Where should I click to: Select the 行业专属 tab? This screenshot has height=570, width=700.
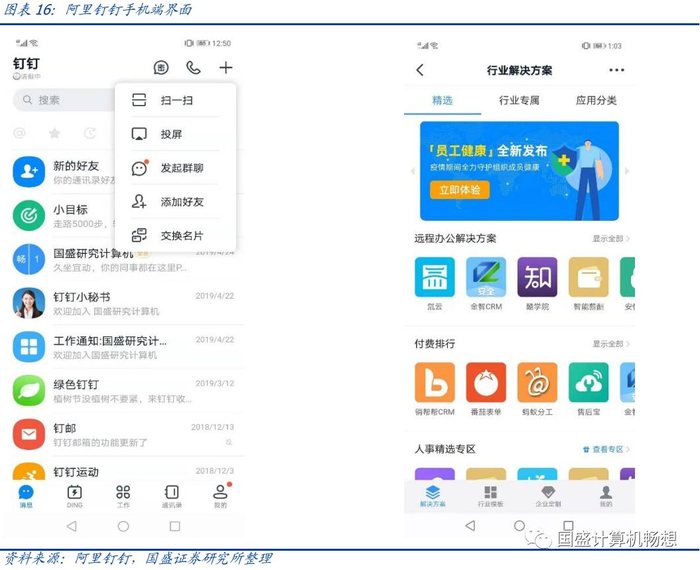(x=519, y=100)
